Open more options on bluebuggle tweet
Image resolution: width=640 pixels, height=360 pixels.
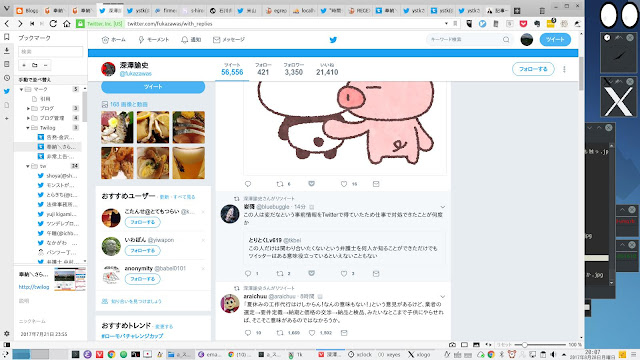[x=442, y=207]
